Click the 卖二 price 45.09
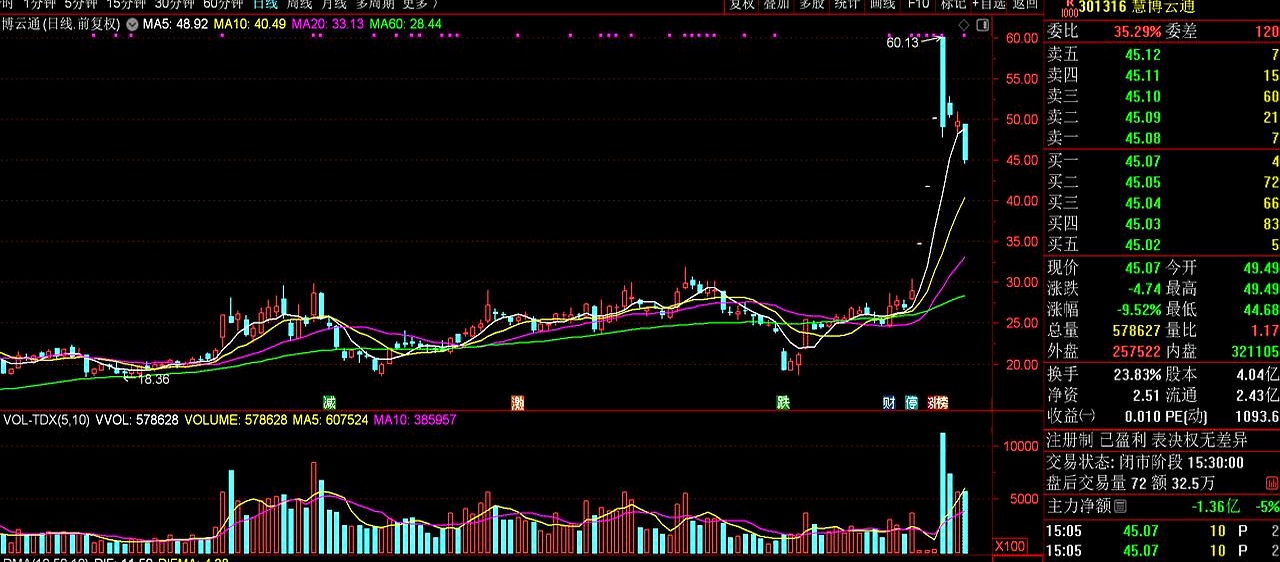The width and height of the screenshot is (1280, 562). pos(1143,117)
